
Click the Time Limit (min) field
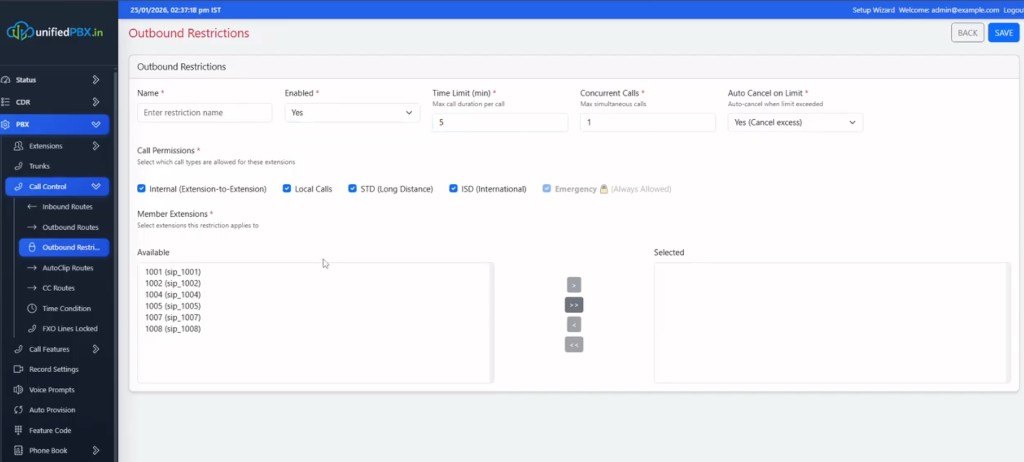(x=500, y=122)
